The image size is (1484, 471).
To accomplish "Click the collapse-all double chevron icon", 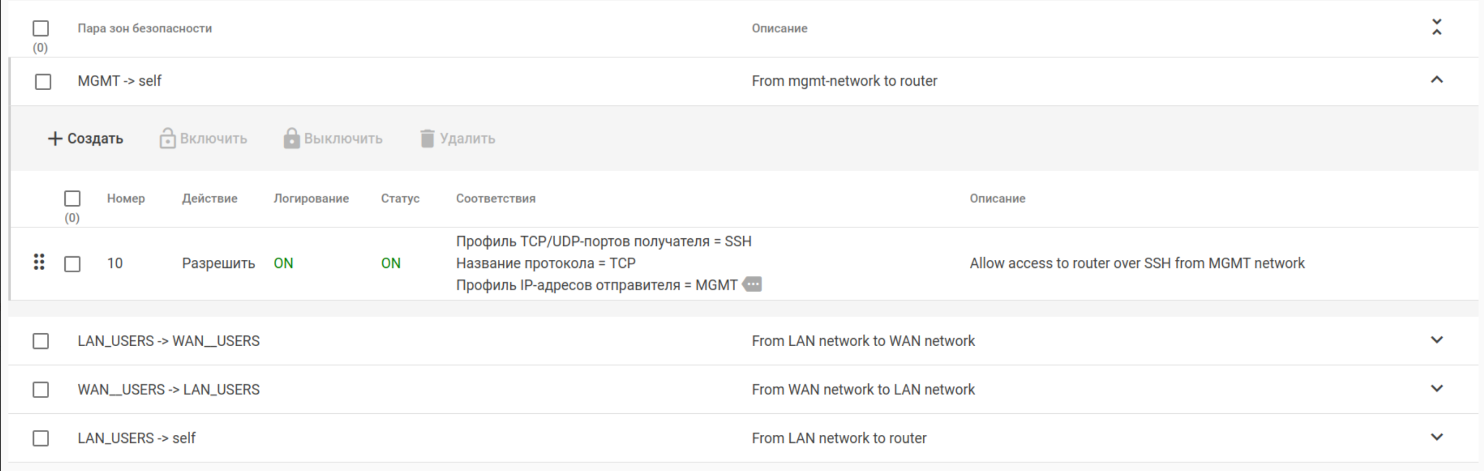I will pos(1437,28).
